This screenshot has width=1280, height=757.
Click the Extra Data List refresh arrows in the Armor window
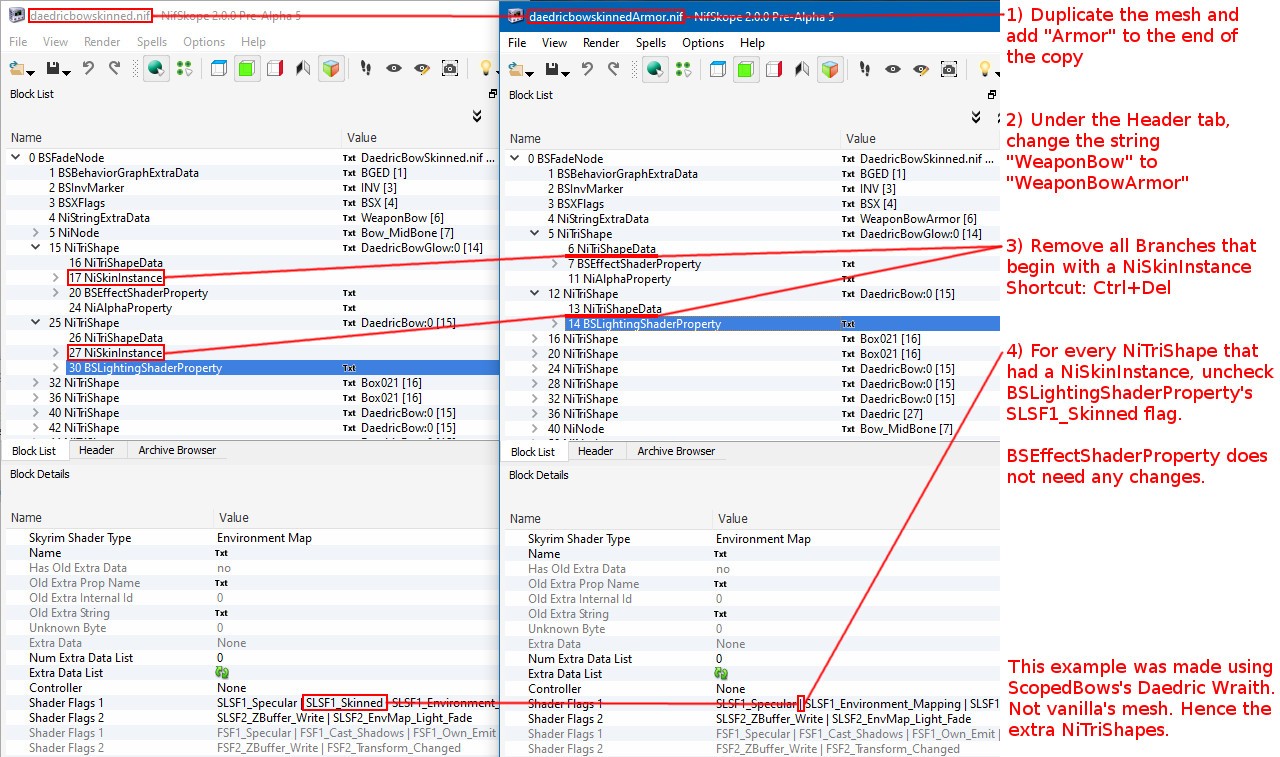coord(723,674)
